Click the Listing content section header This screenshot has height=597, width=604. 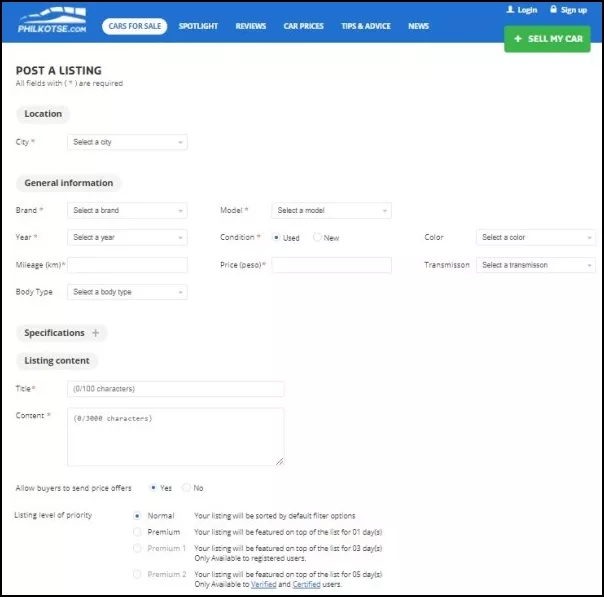pyautogui.click(x=57, y=361)
